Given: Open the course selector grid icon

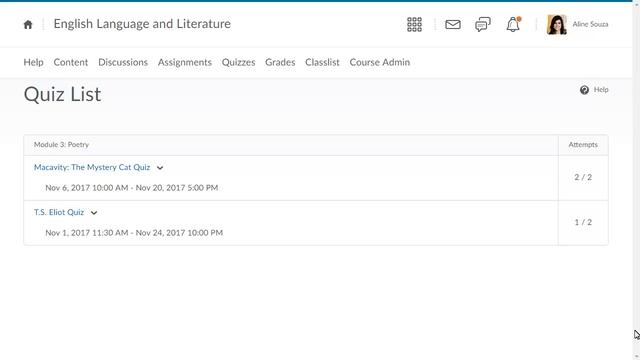Looking at the screenshot, I should point(414,24).
